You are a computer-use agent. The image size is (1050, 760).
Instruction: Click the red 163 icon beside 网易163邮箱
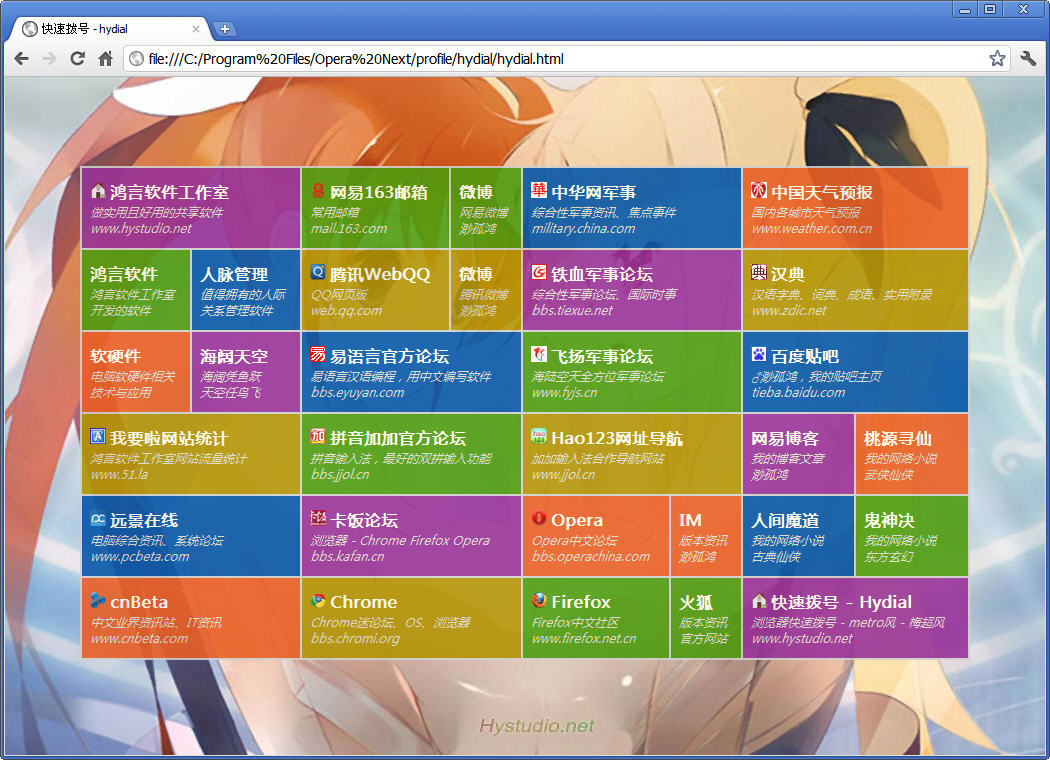point(318,191)
